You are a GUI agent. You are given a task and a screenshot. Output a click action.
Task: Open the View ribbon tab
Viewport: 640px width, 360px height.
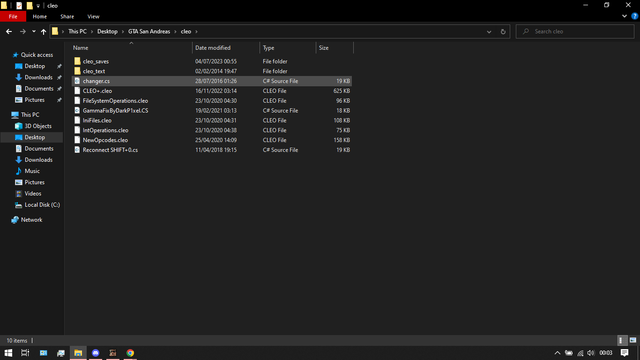[93, 16]
